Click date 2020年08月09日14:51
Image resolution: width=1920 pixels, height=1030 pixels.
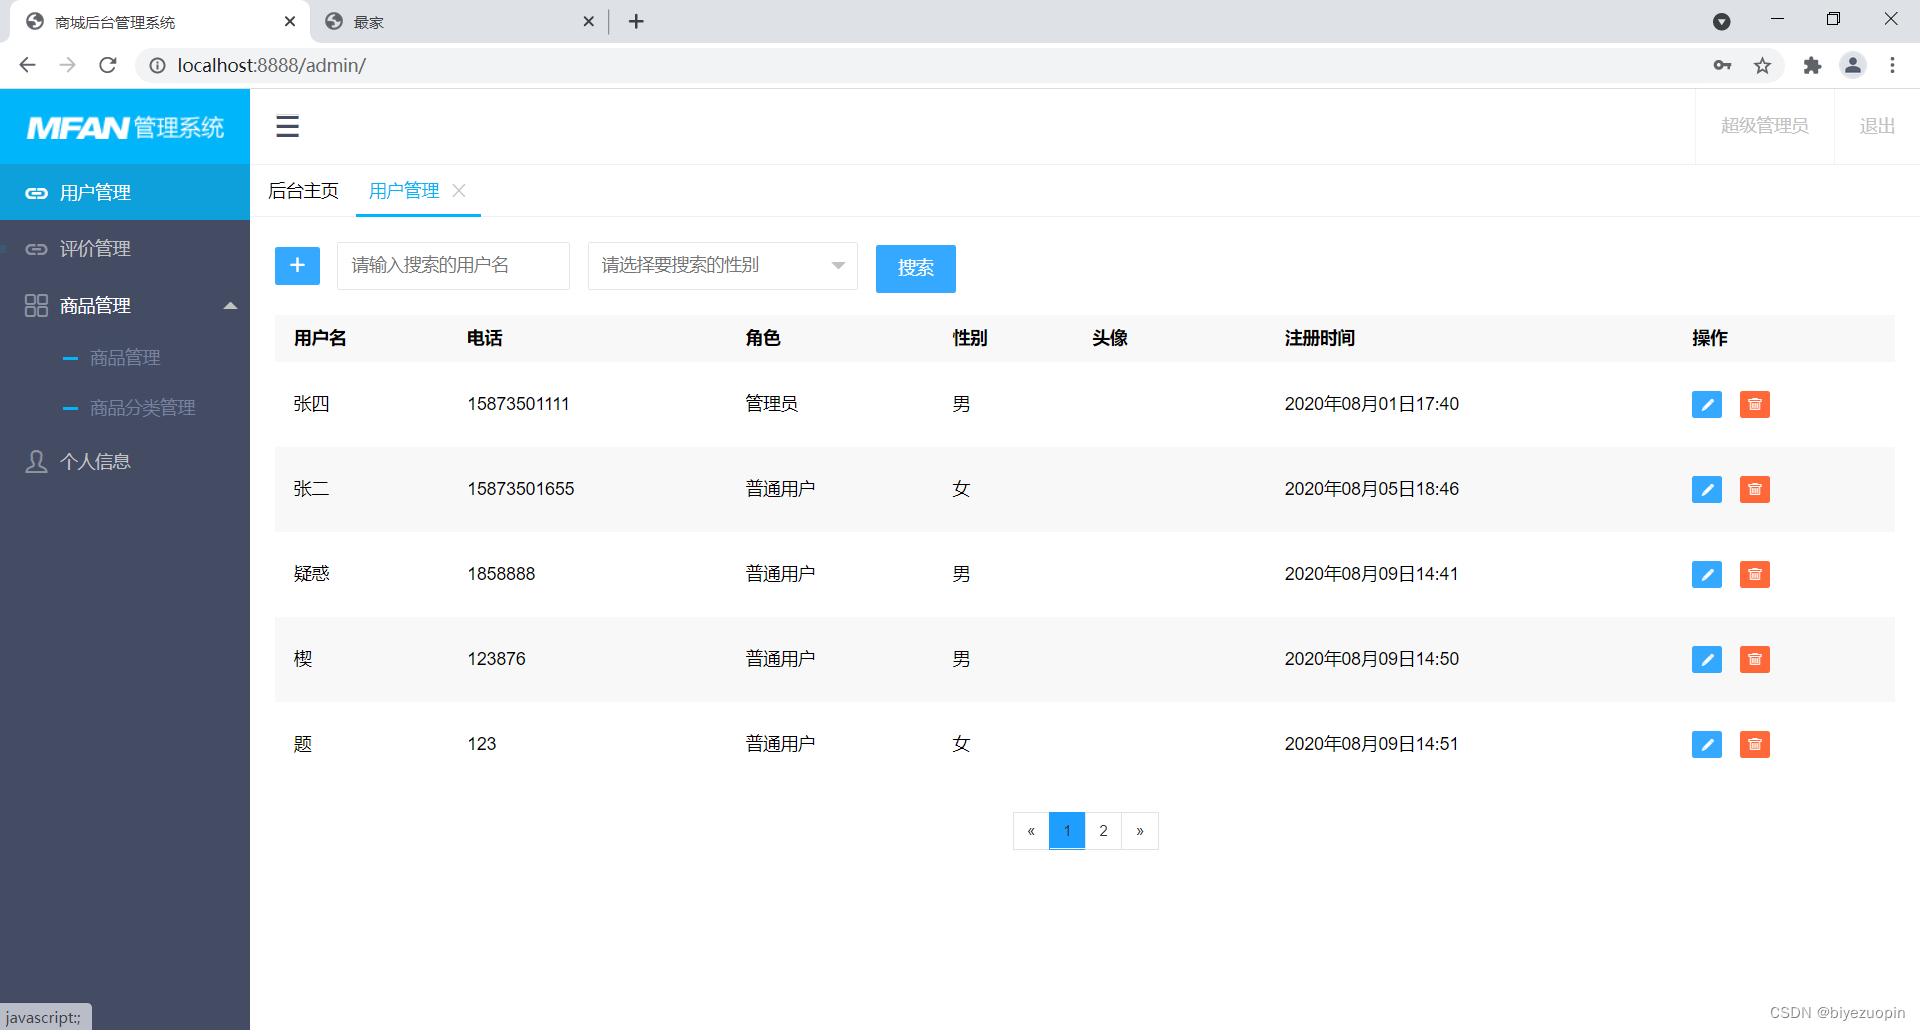[x=1371, y=744]
